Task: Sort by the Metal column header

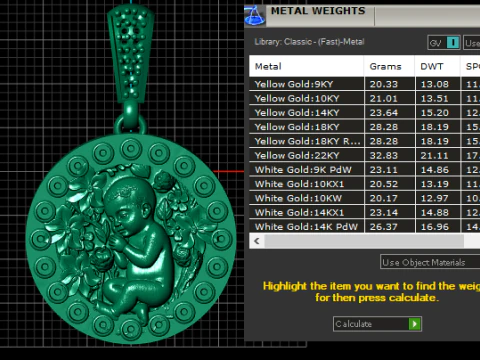Action: (306, 66)
